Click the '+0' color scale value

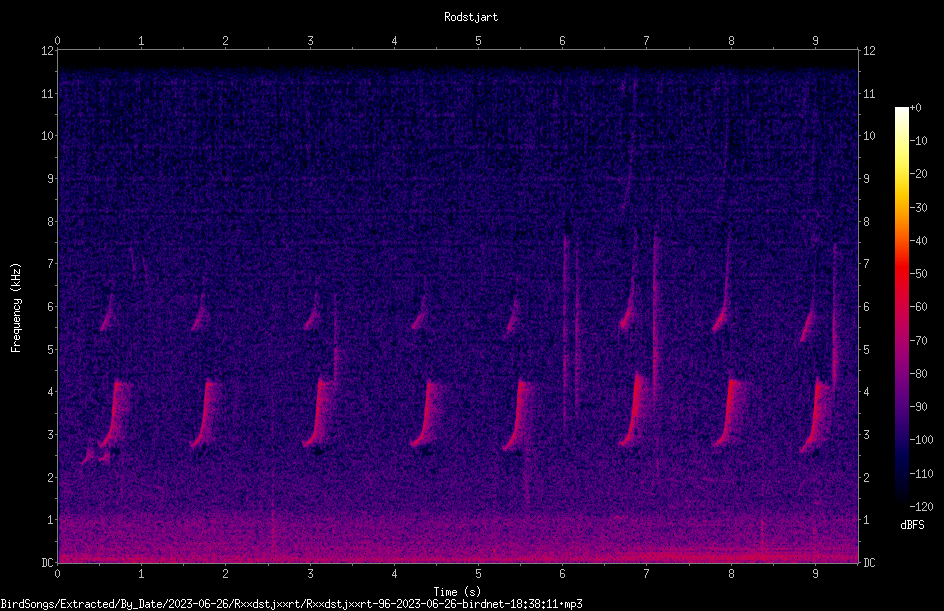point(916,108)
